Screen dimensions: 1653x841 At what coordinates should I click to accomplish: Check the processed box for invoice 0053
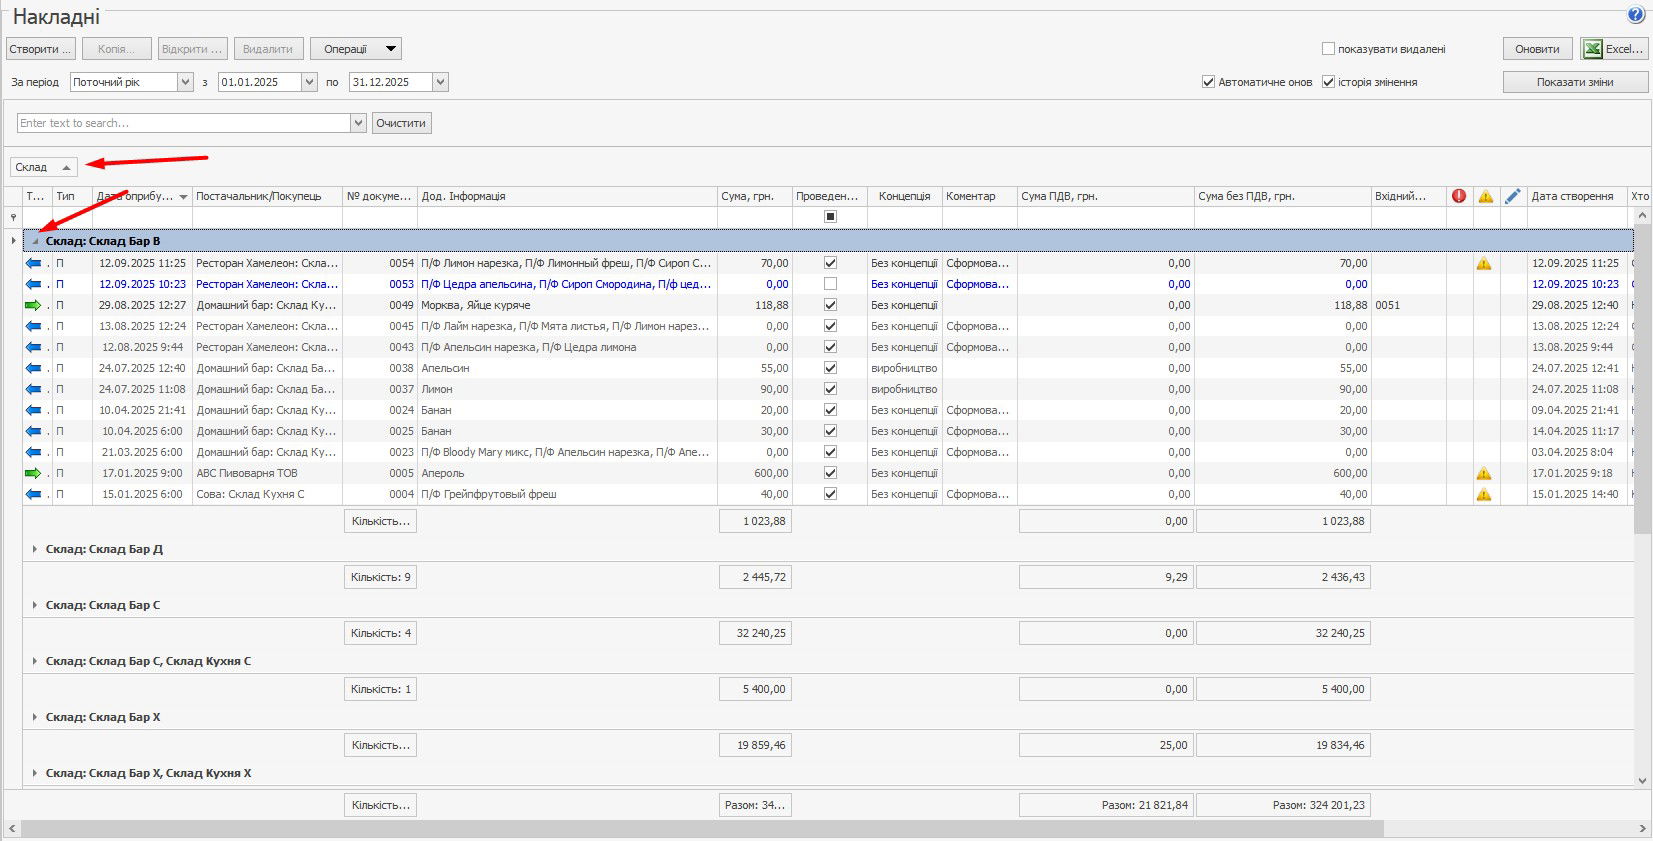pos(830,284)
